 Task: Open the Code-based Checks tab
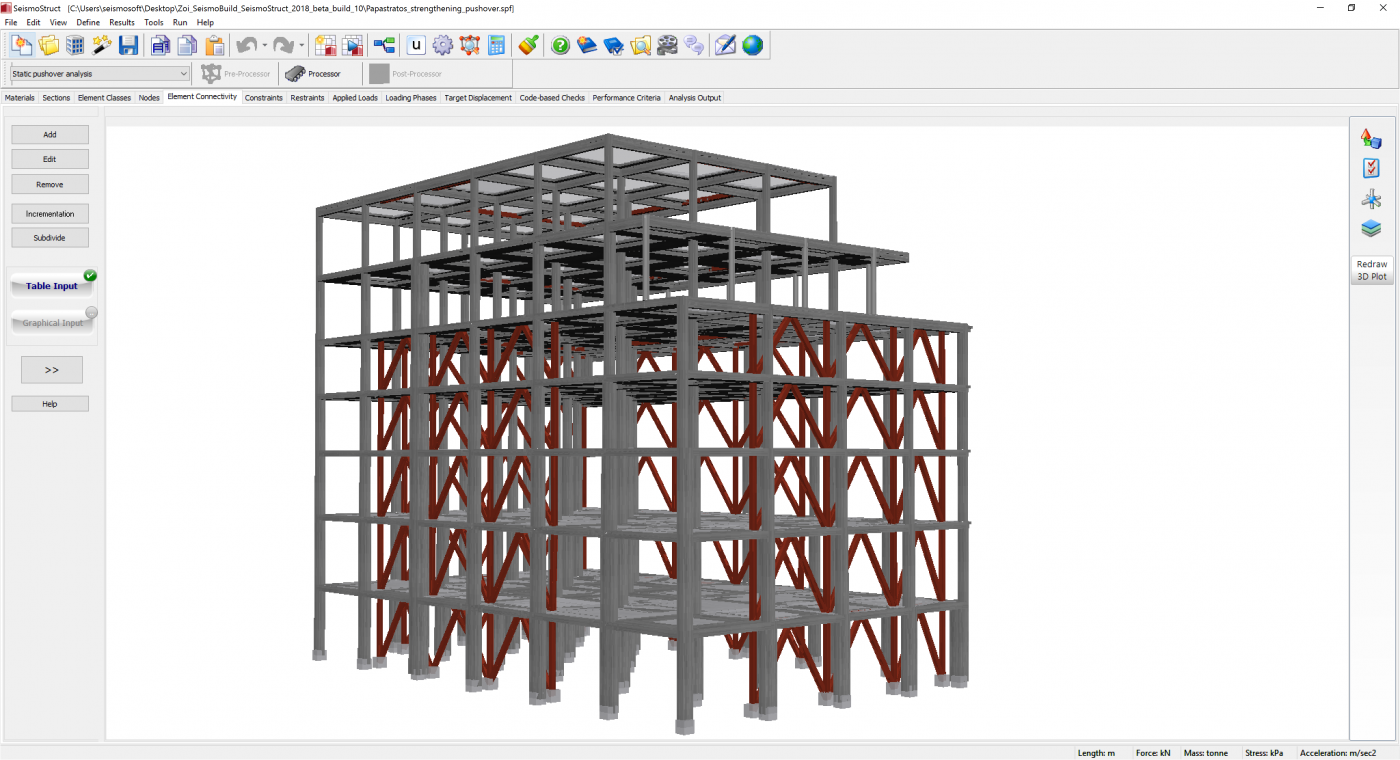pyautogui.click(x=552, y=98)
